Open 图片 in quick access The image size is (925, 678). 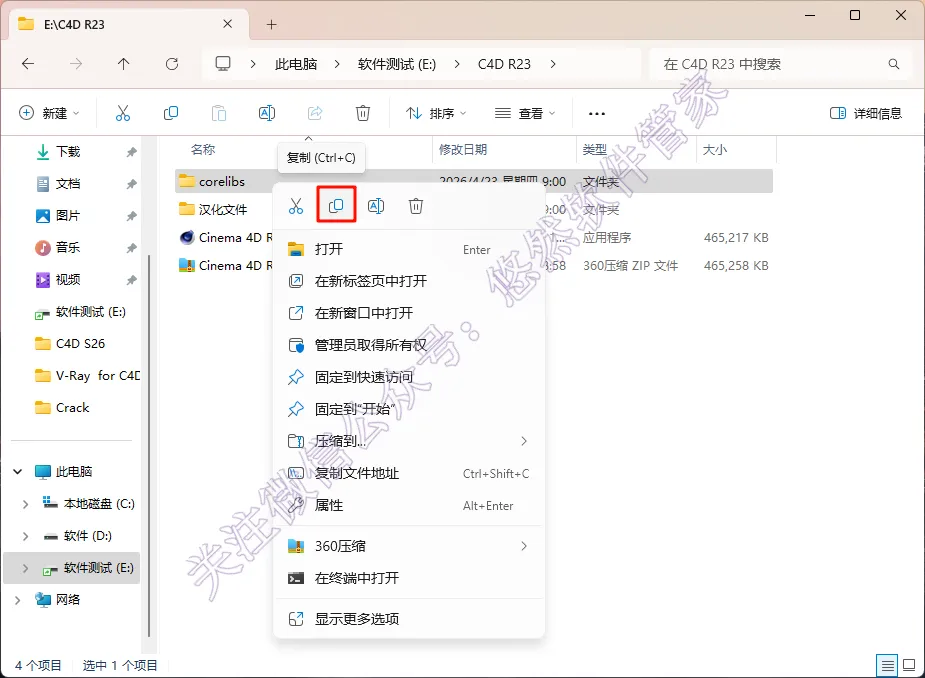pos(68,215)
